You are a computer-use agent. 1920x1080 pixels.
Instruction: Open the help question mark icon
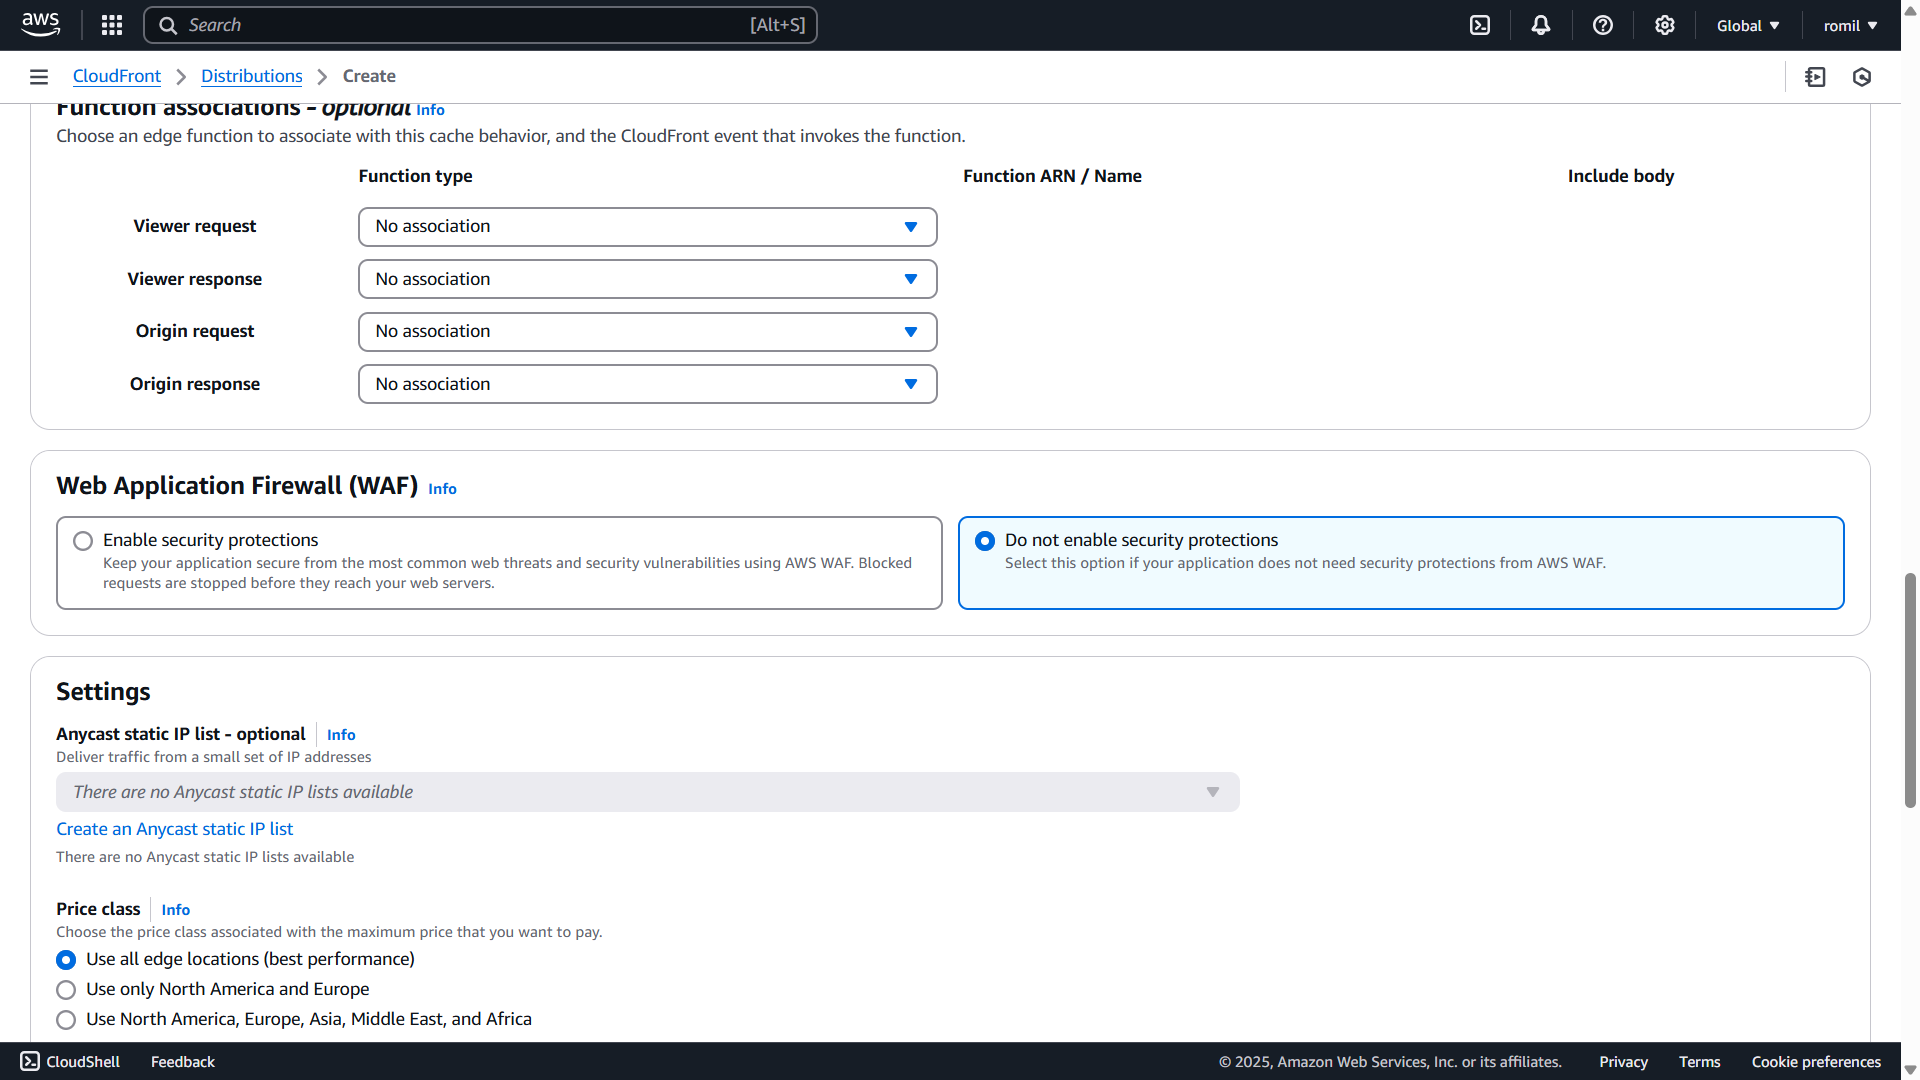tap(1603, 25)
